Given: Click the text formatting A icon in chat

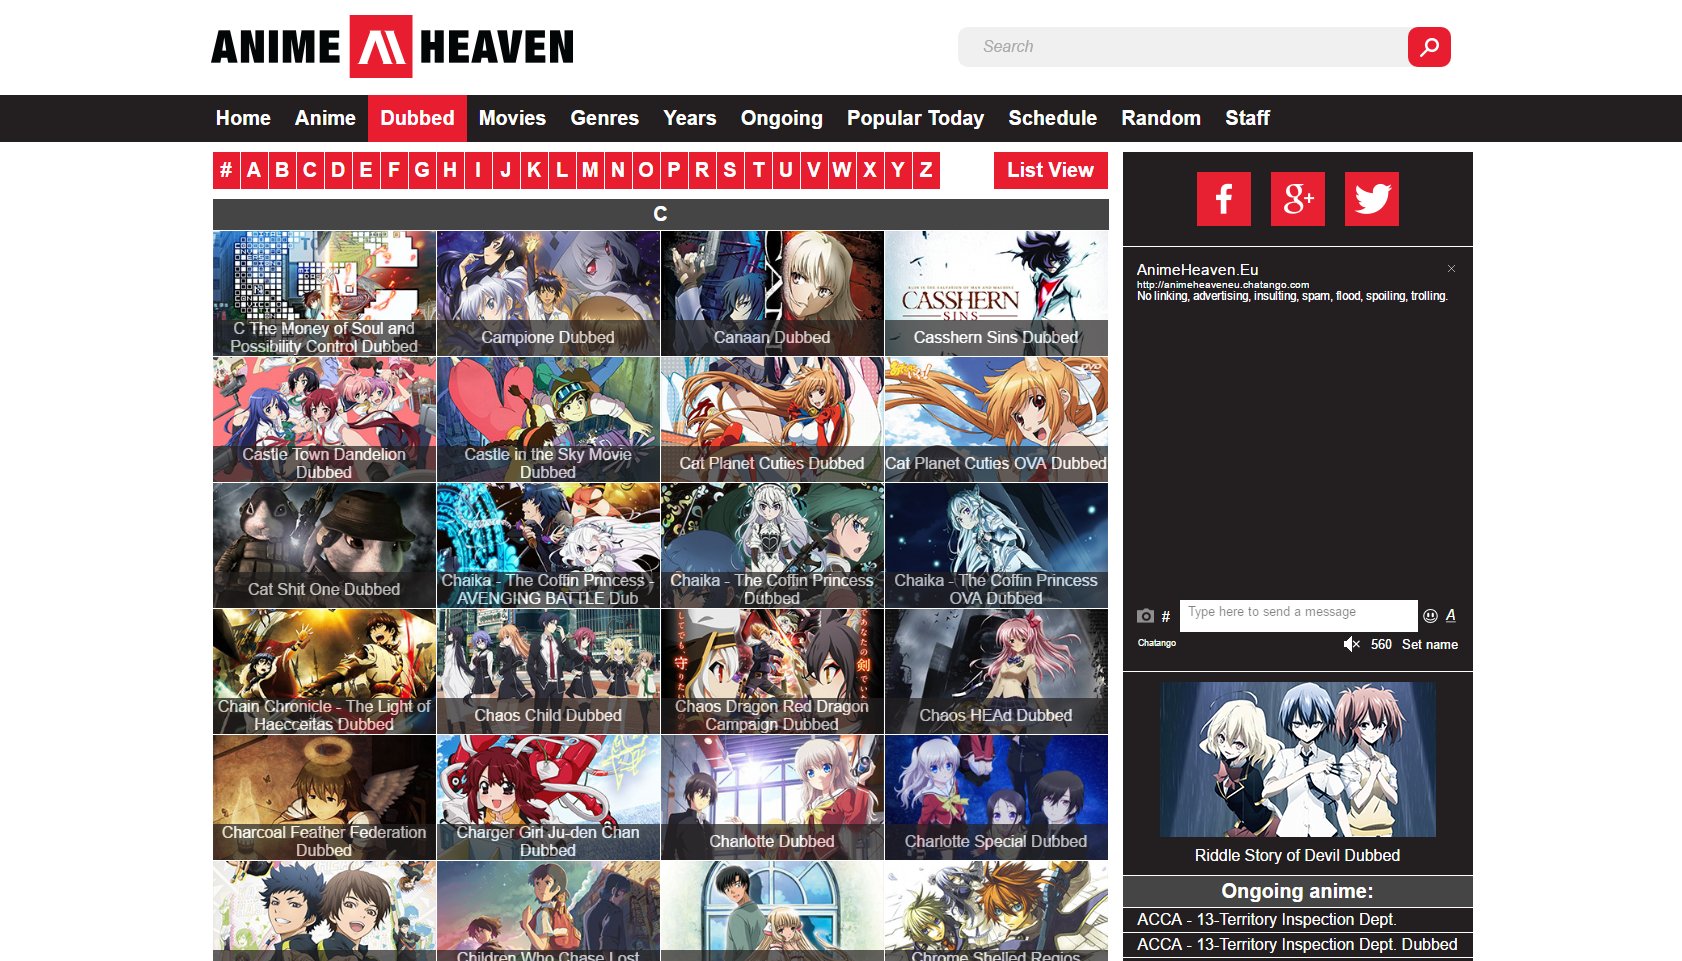Looking at the screenshot, I should pos(1451,616).
